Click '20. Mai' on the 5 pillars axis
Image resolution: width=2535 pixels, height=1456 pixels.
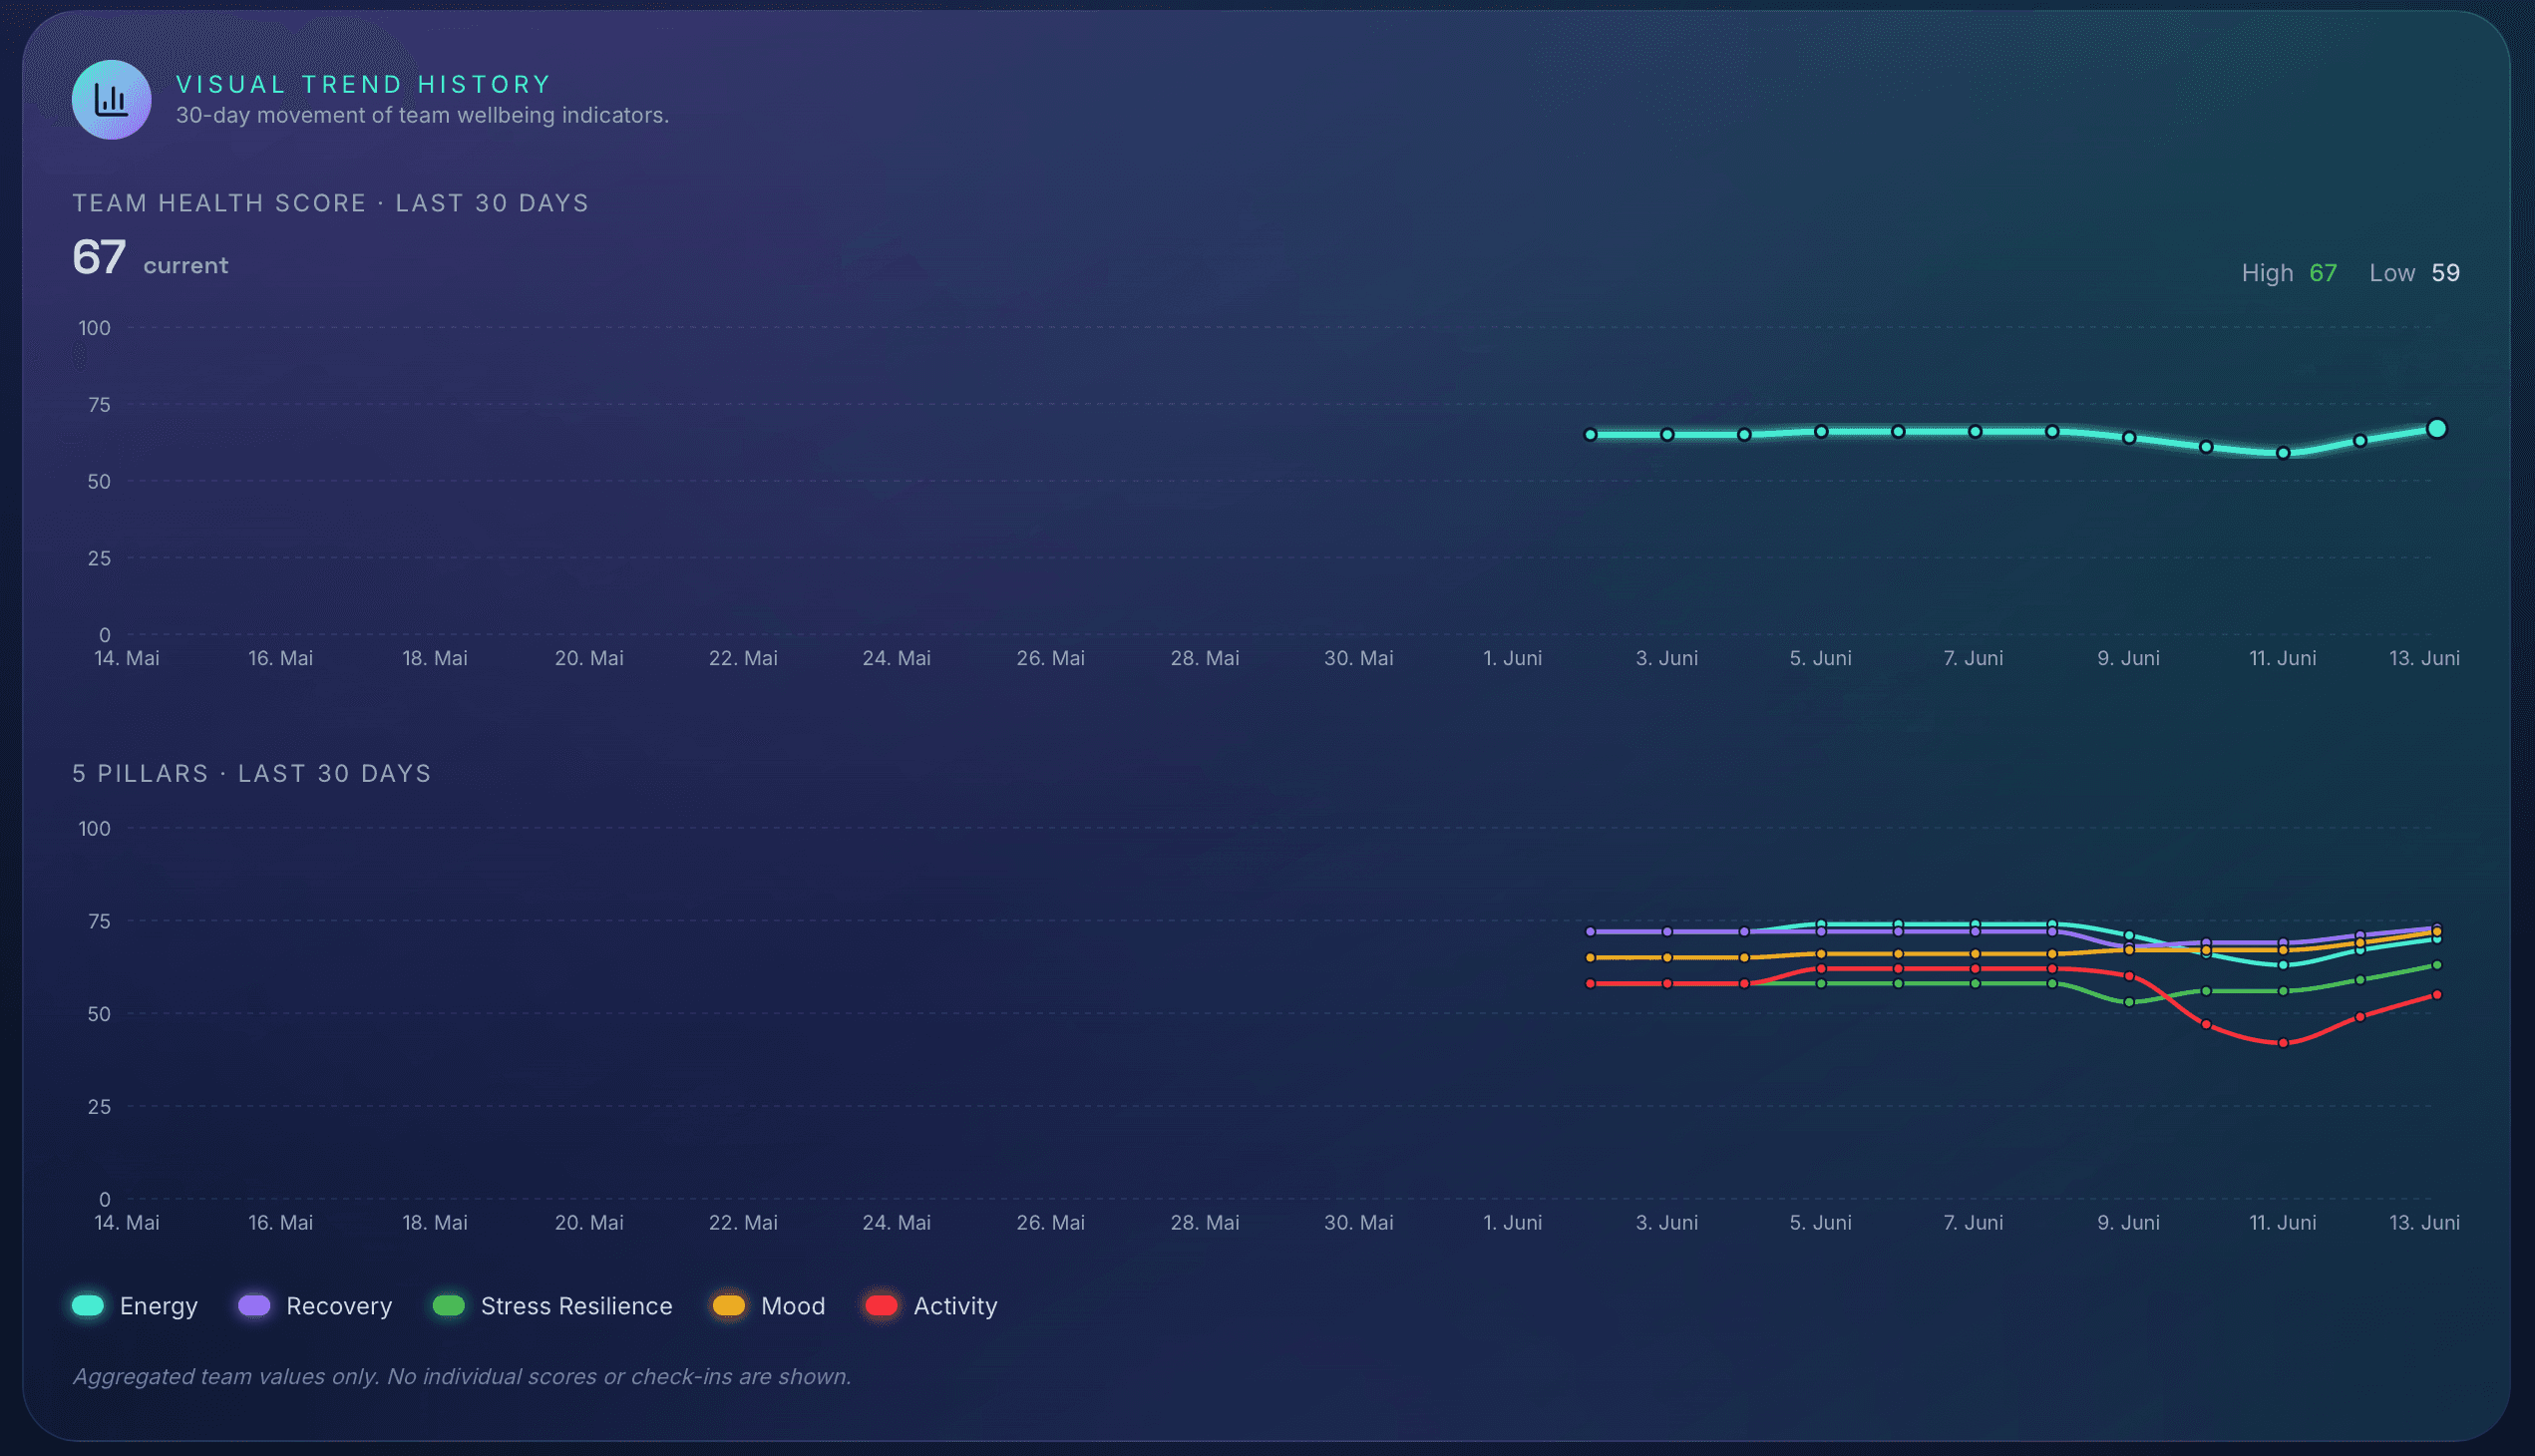(589, 1222)
